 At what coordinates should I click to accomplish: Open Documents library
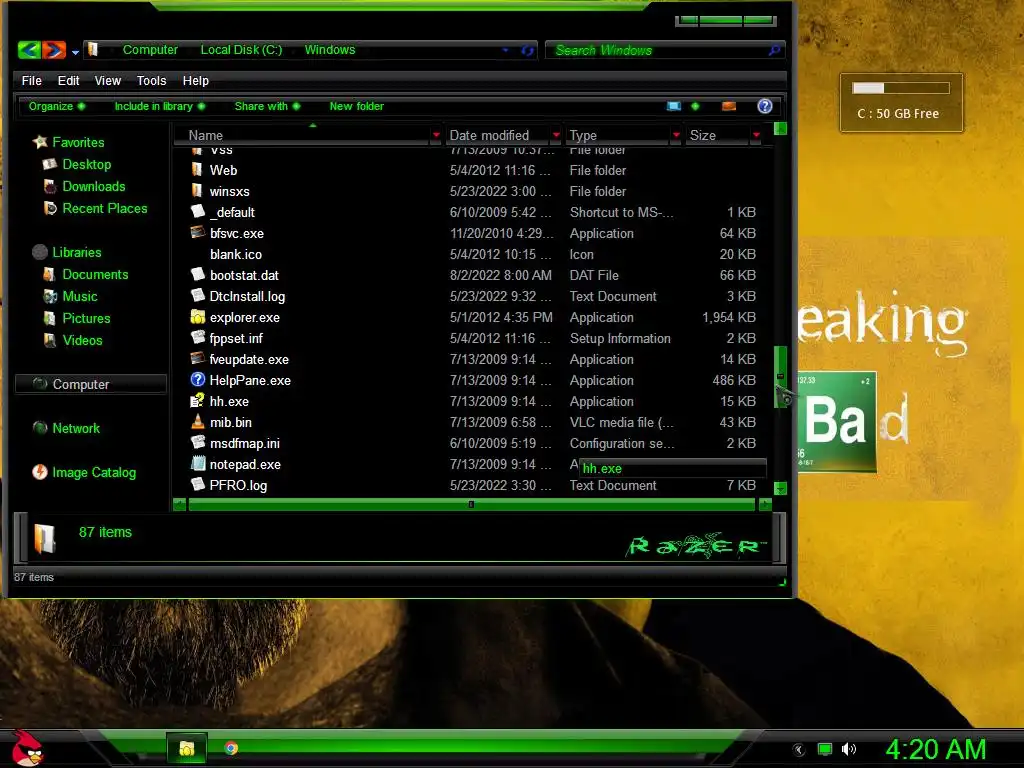95,274
